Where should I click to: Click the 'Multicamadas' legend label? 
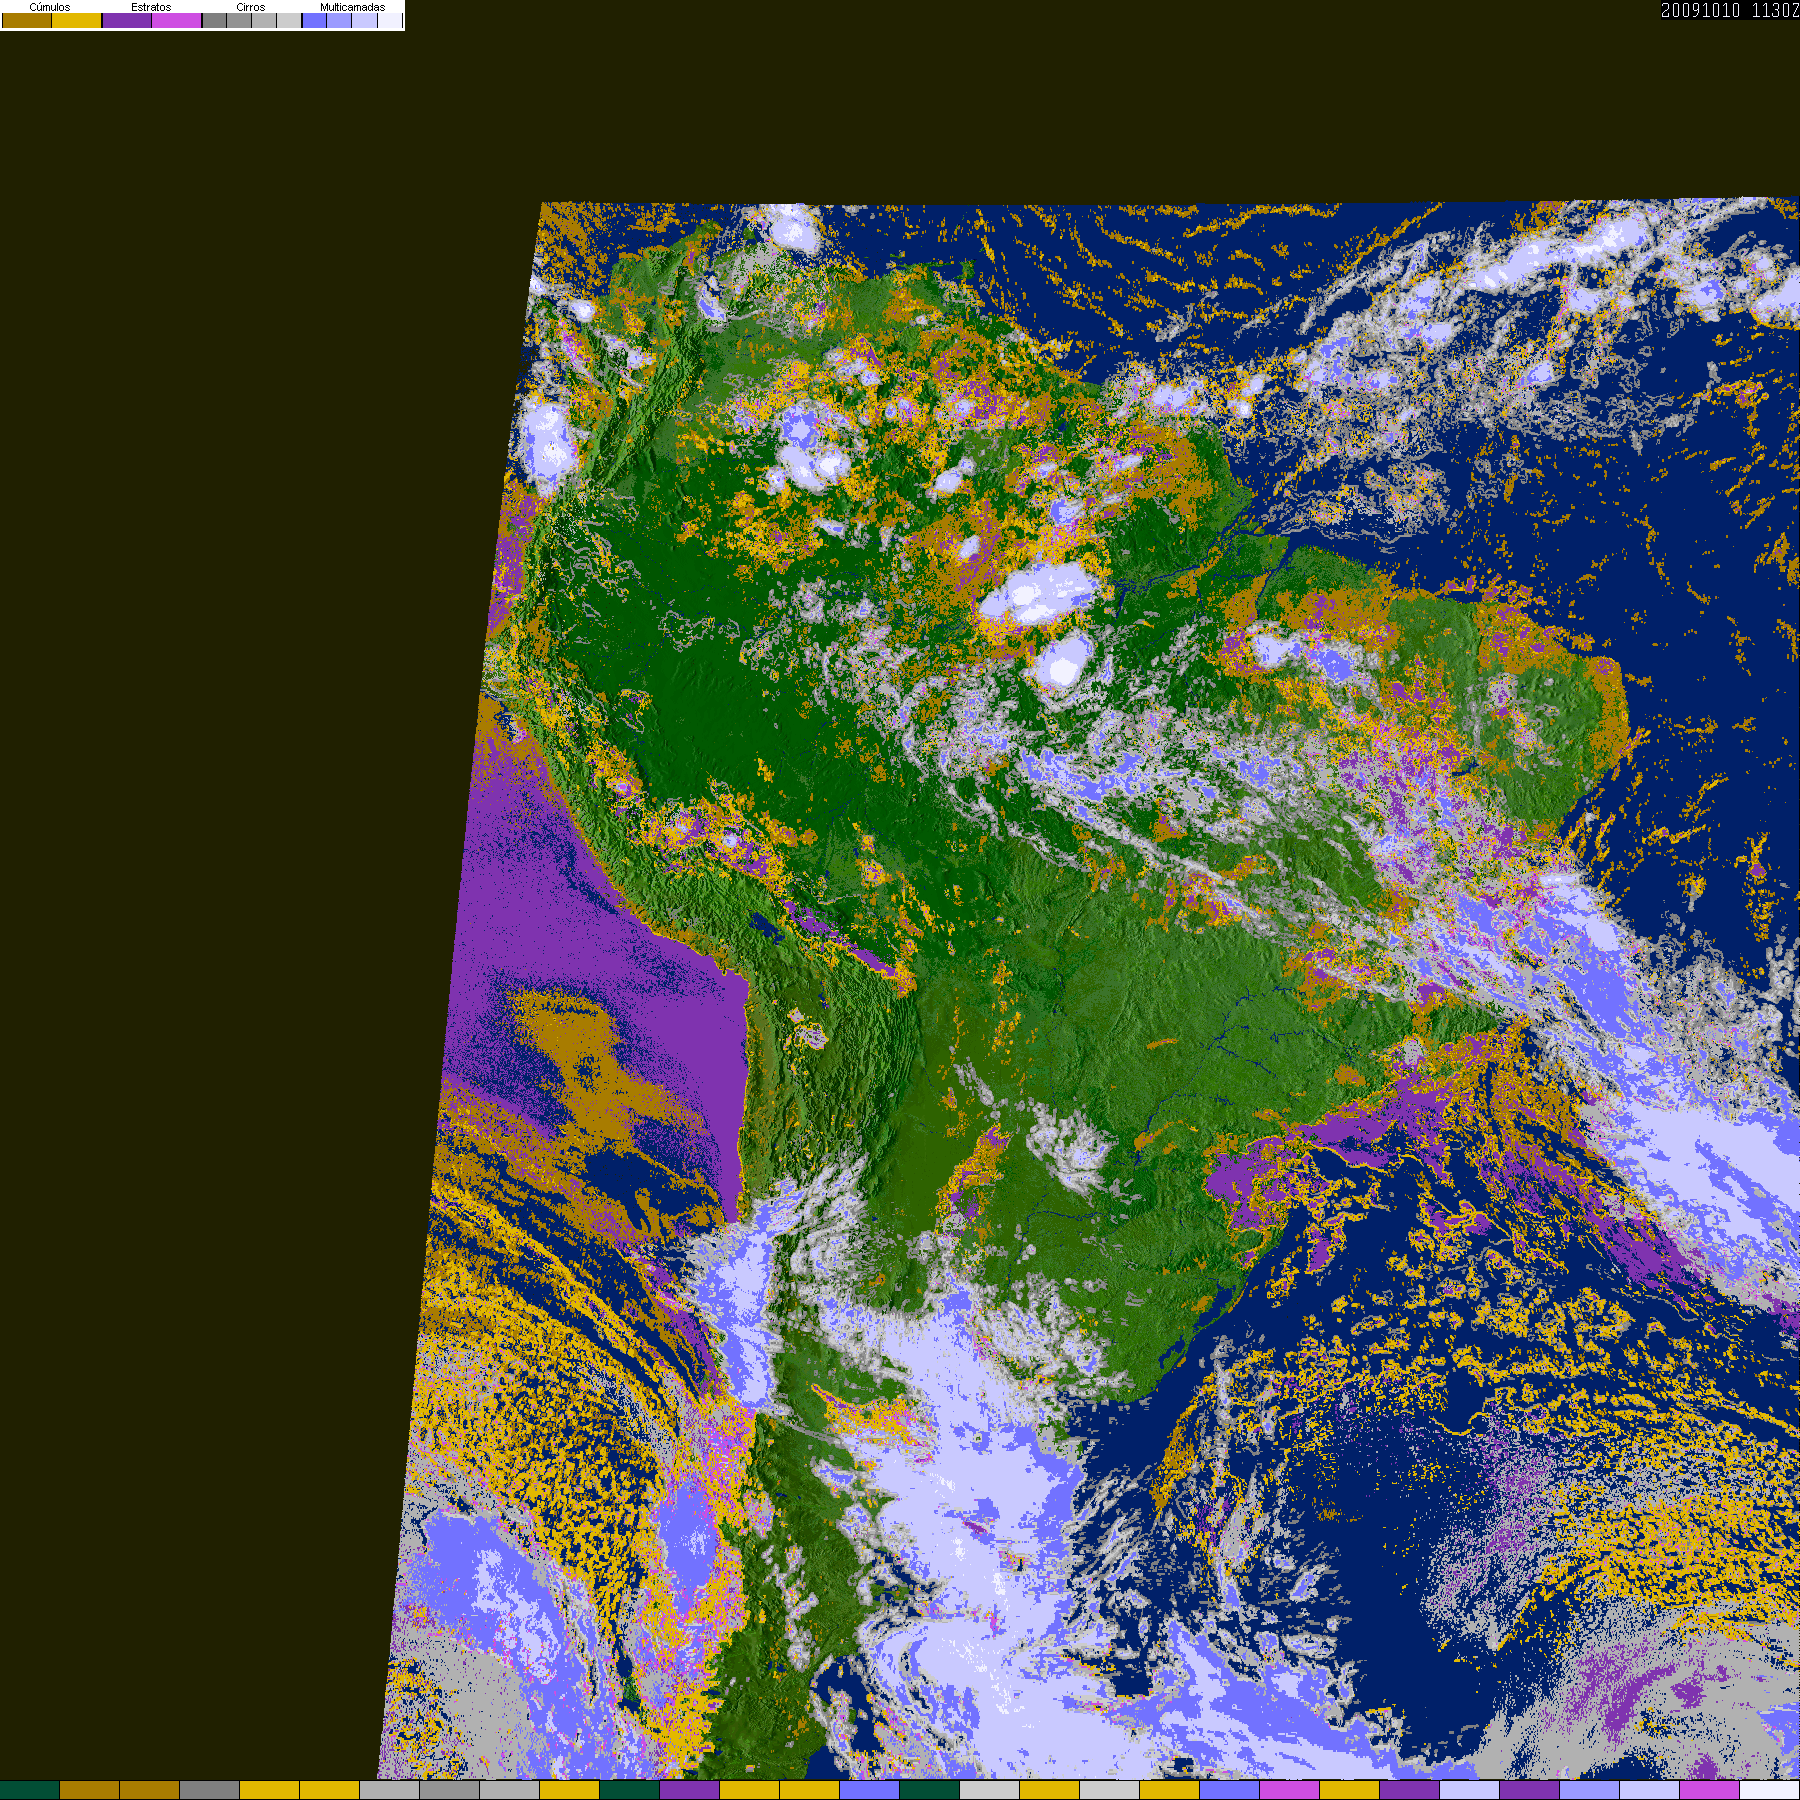tap(353, 7)
